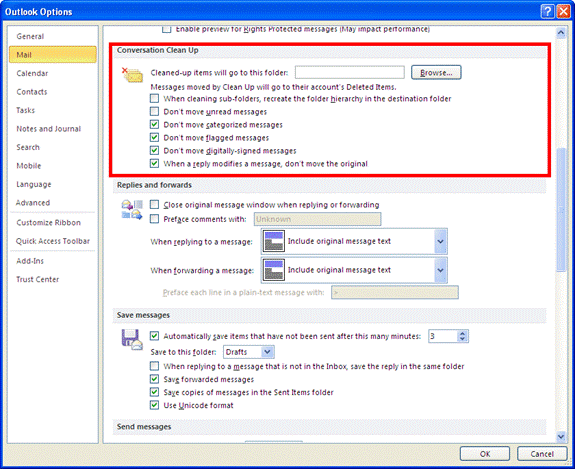Uncheck Save forwarded messages
Image resolution: width=575 pixels, height=469 pixels.
point(154,379)
